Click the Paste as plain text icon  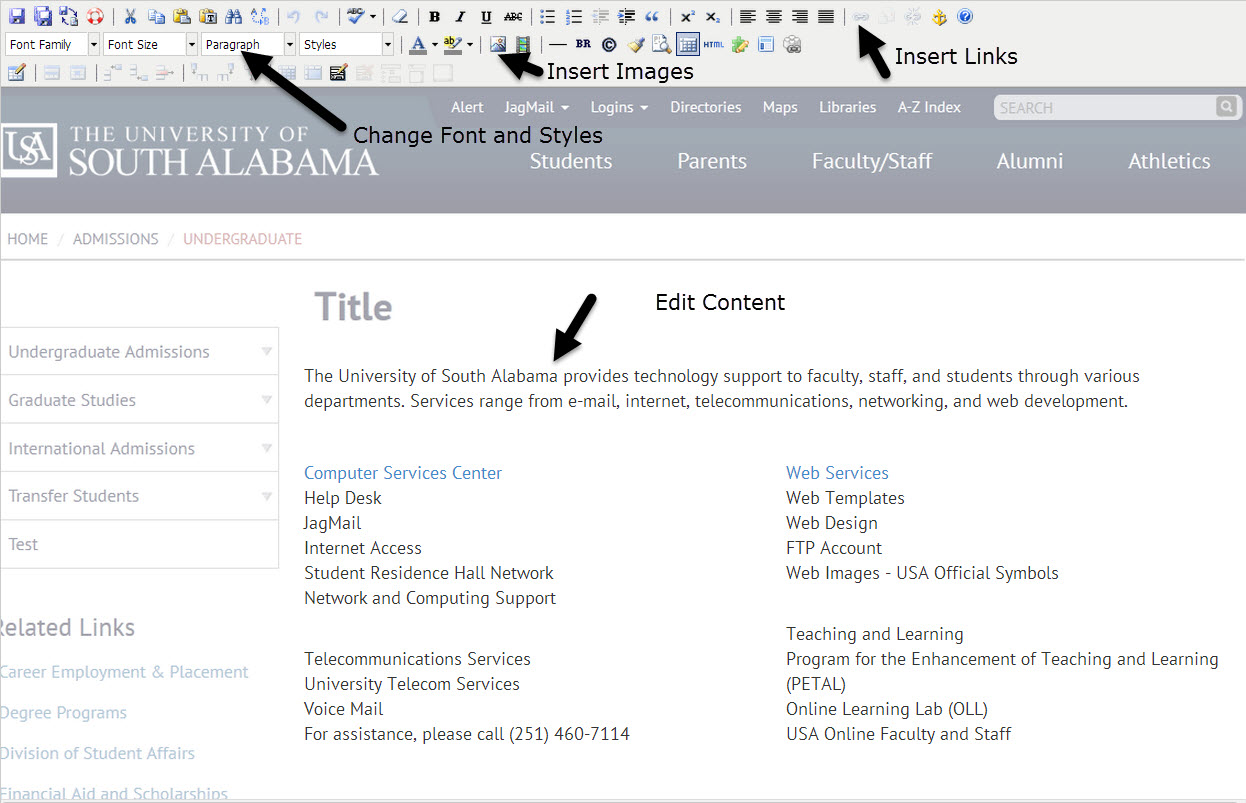tap(208, 16)
